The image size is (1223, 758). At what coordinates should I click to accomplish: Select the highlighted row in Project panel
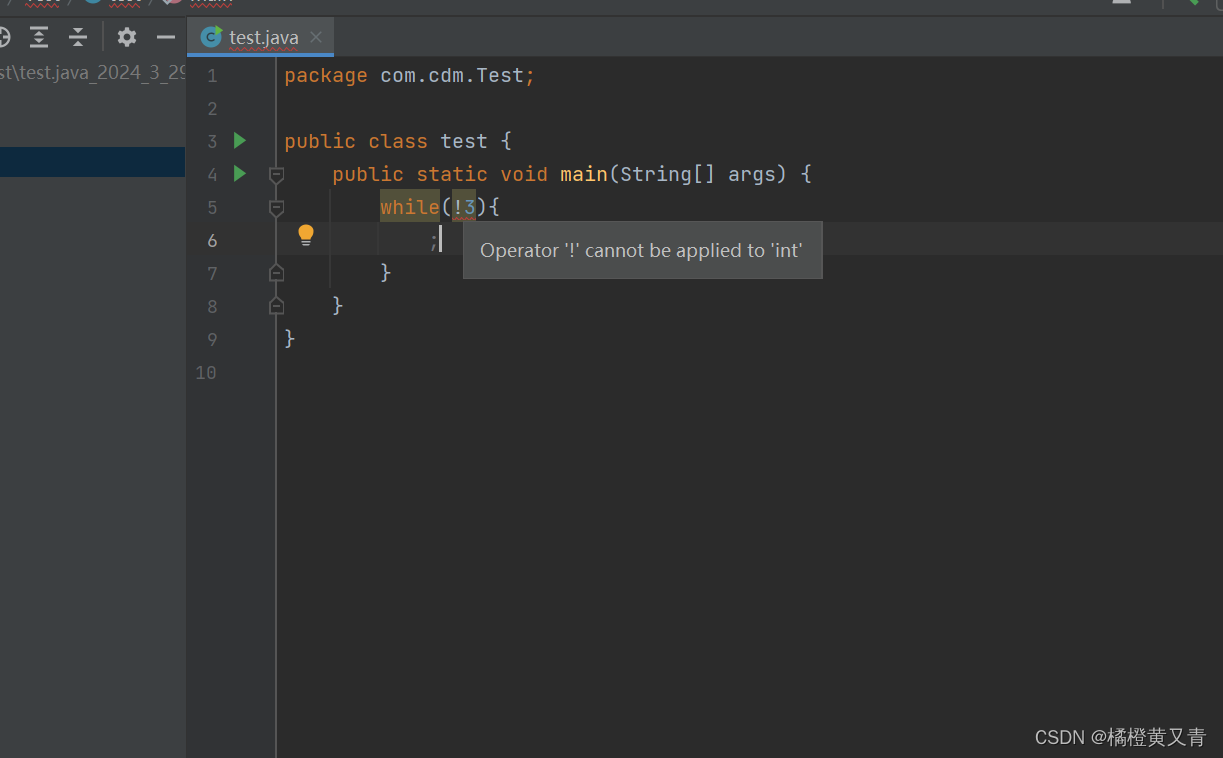(93, 163)
